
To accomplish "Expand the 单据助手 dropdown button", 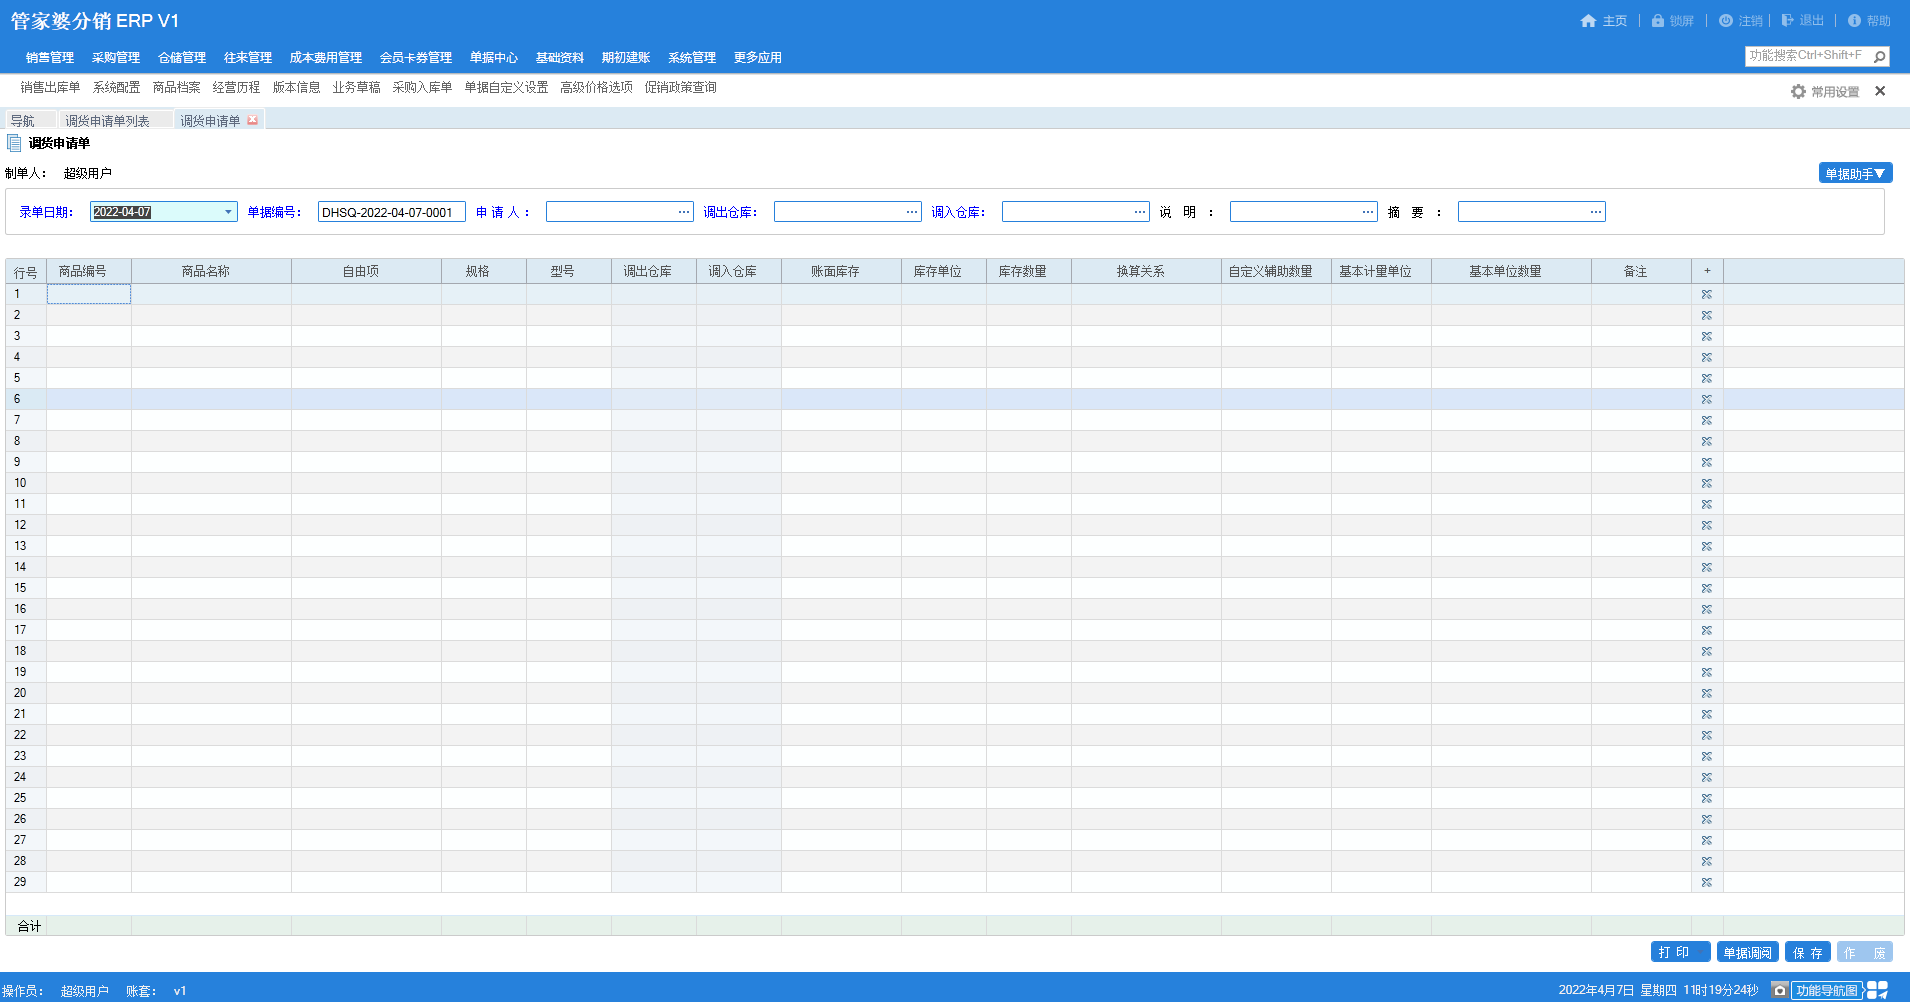I will (1855, 173).
